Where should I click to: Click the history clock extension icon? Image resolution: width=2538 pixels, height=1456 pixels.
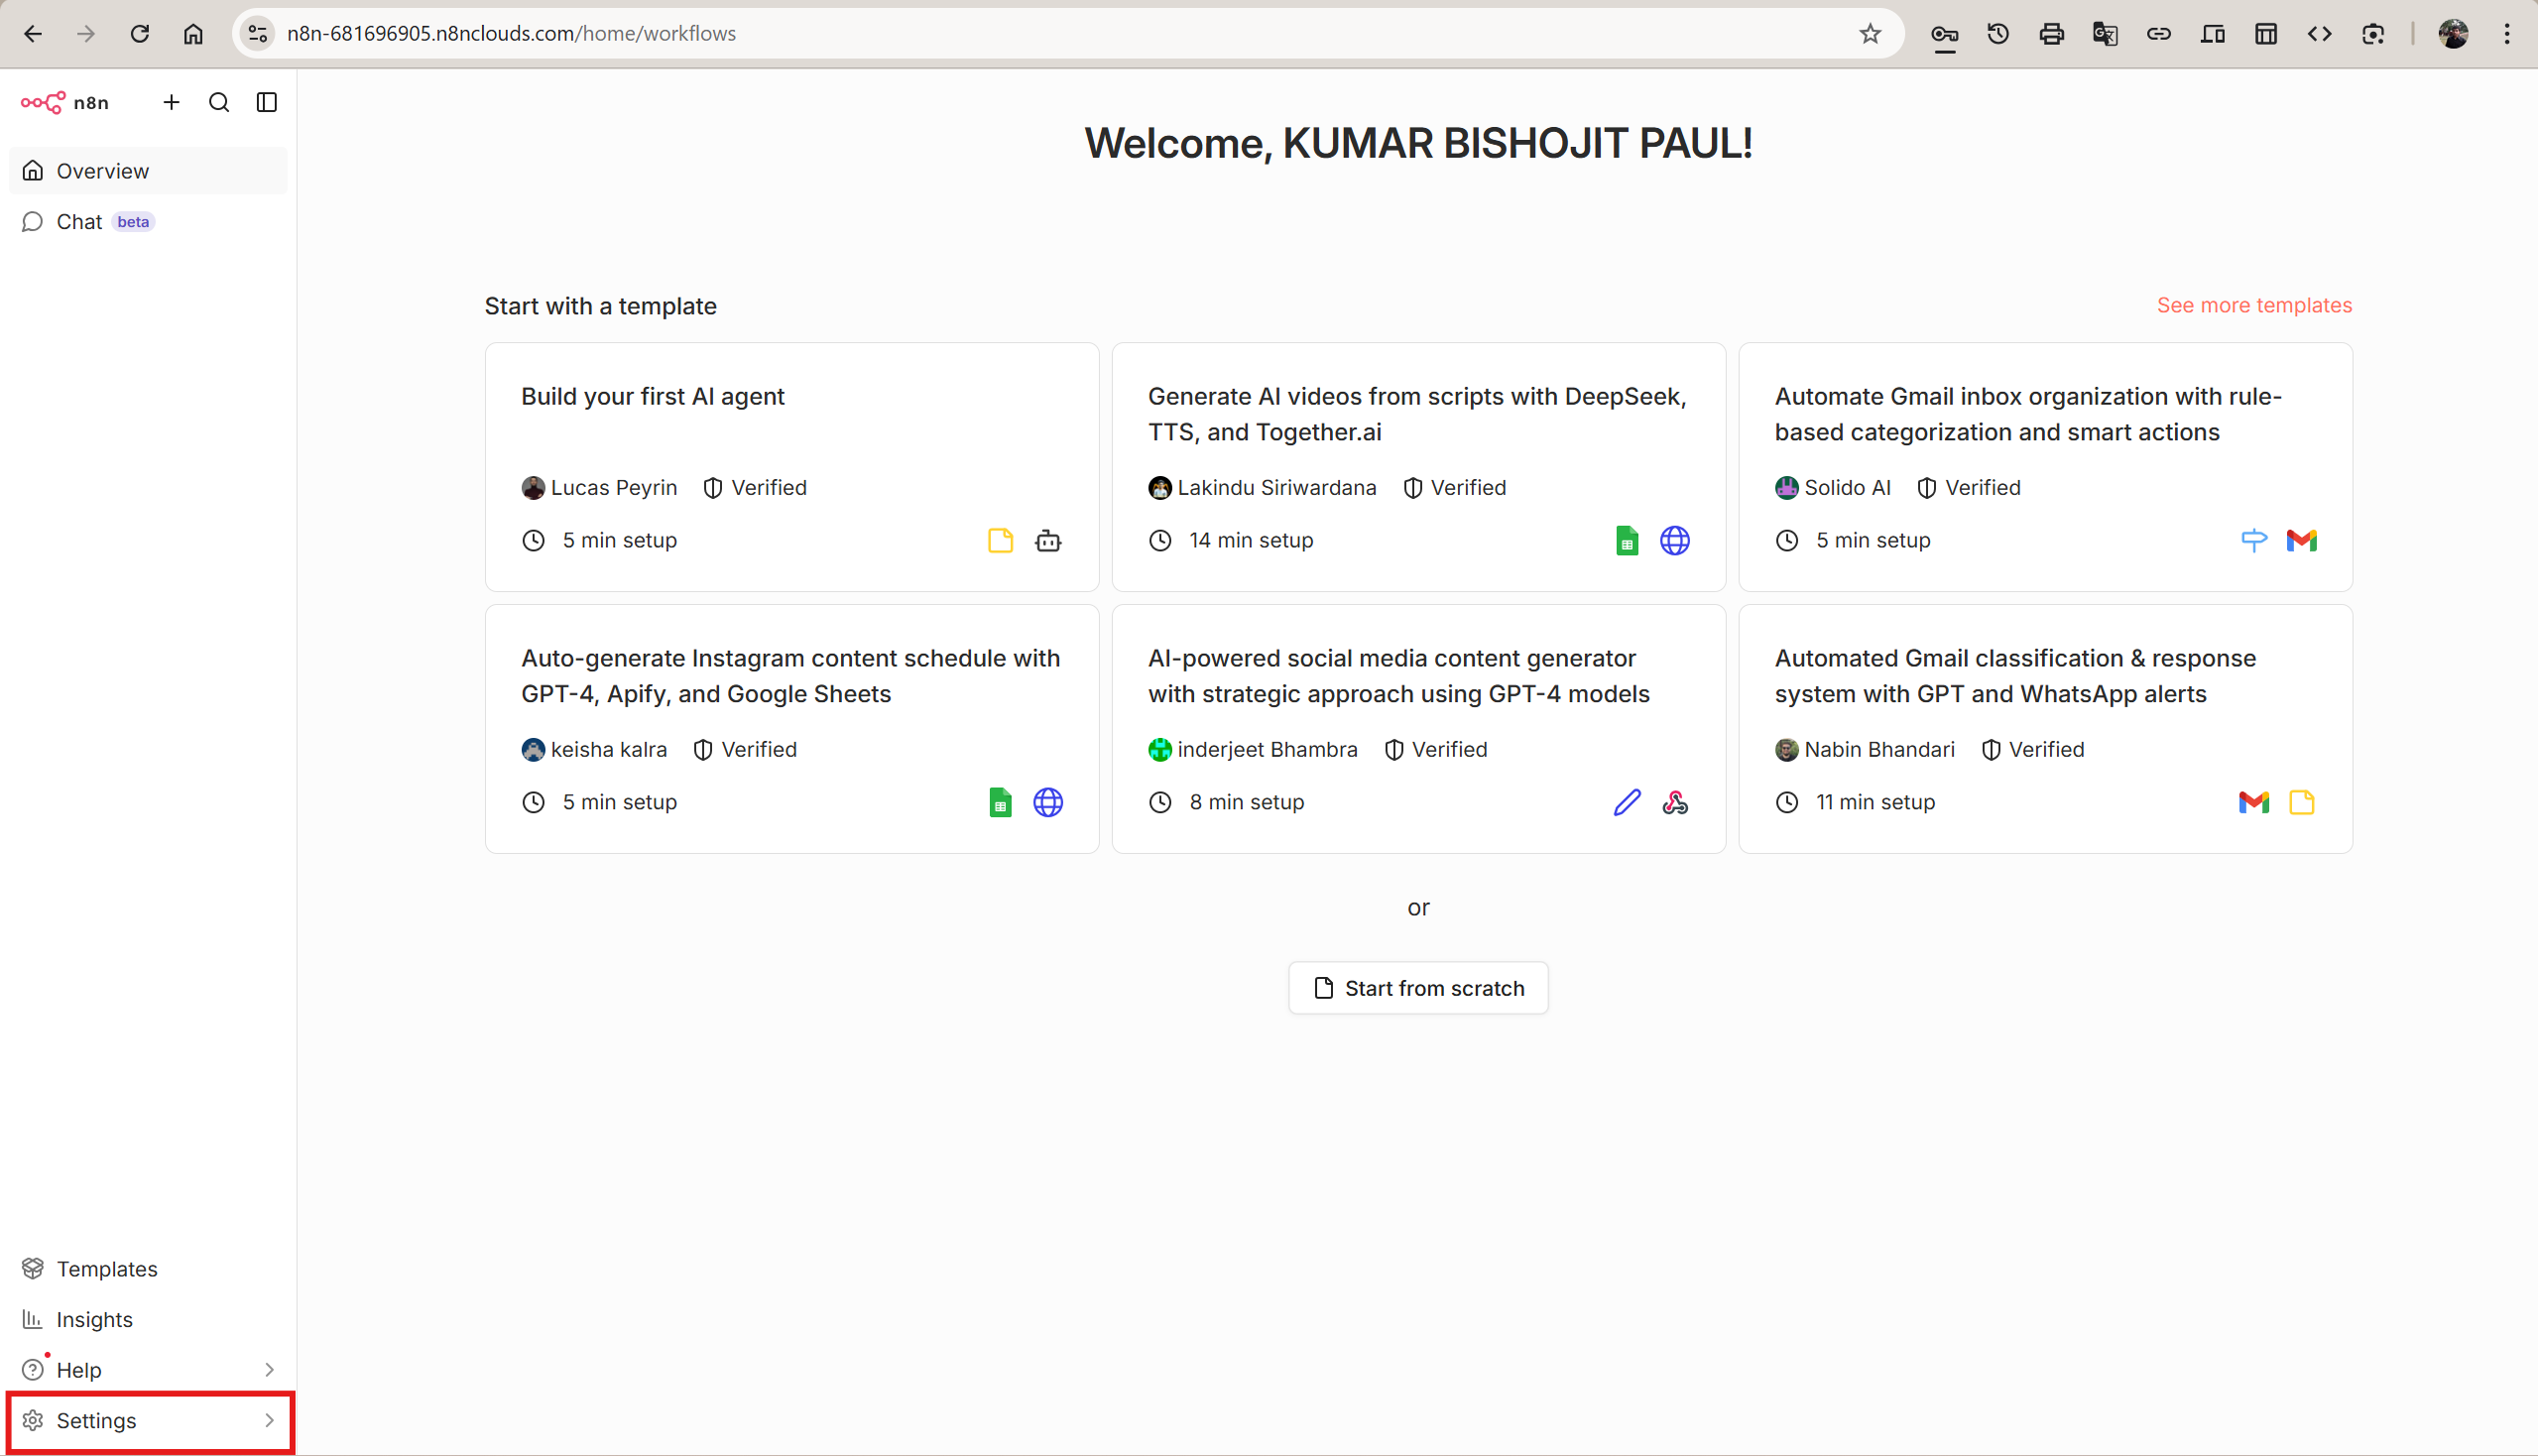click(1998, 34)
